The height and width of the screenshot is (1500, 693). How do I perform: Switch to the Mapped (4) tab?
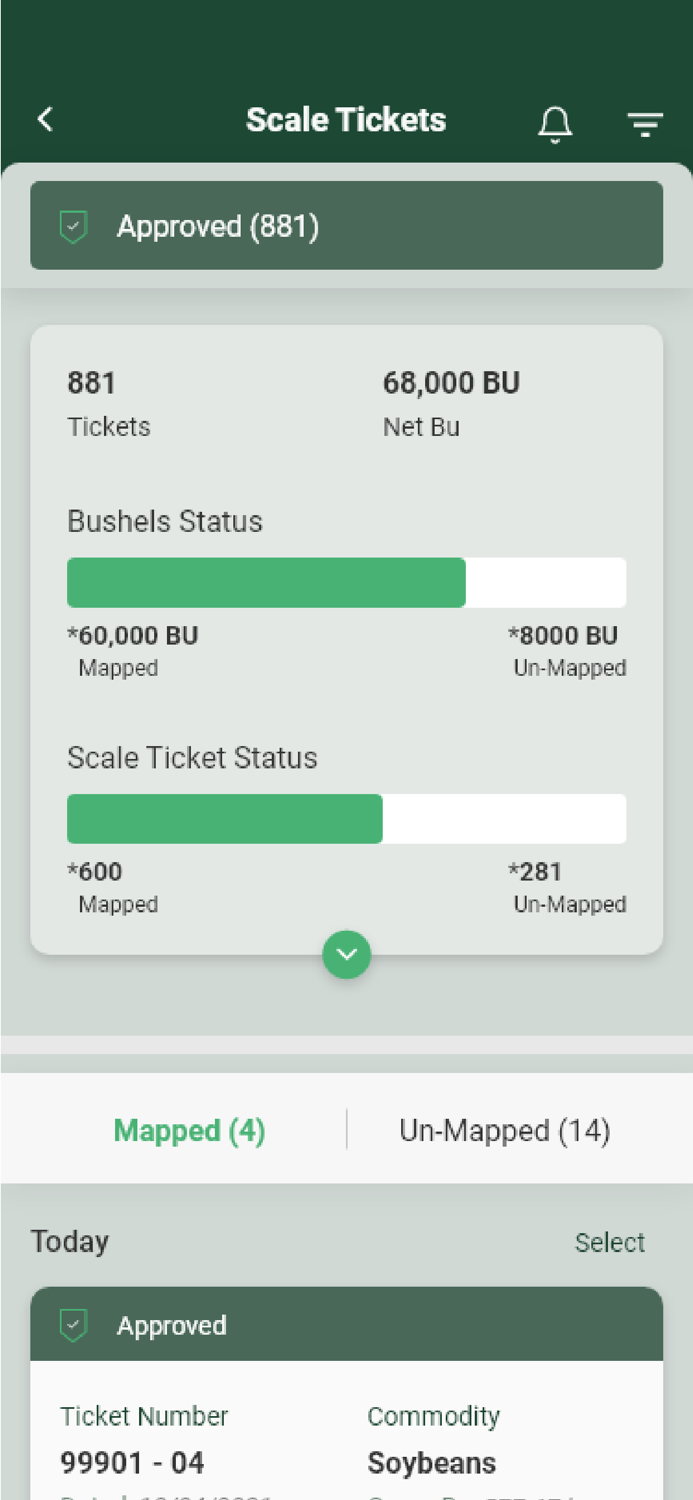(x=189, y=1131)
